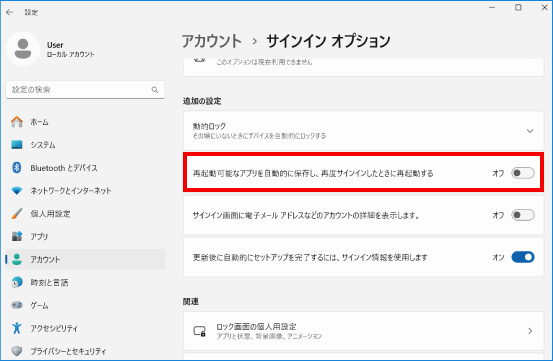Open 個人用設定 category

pos(85,213)
